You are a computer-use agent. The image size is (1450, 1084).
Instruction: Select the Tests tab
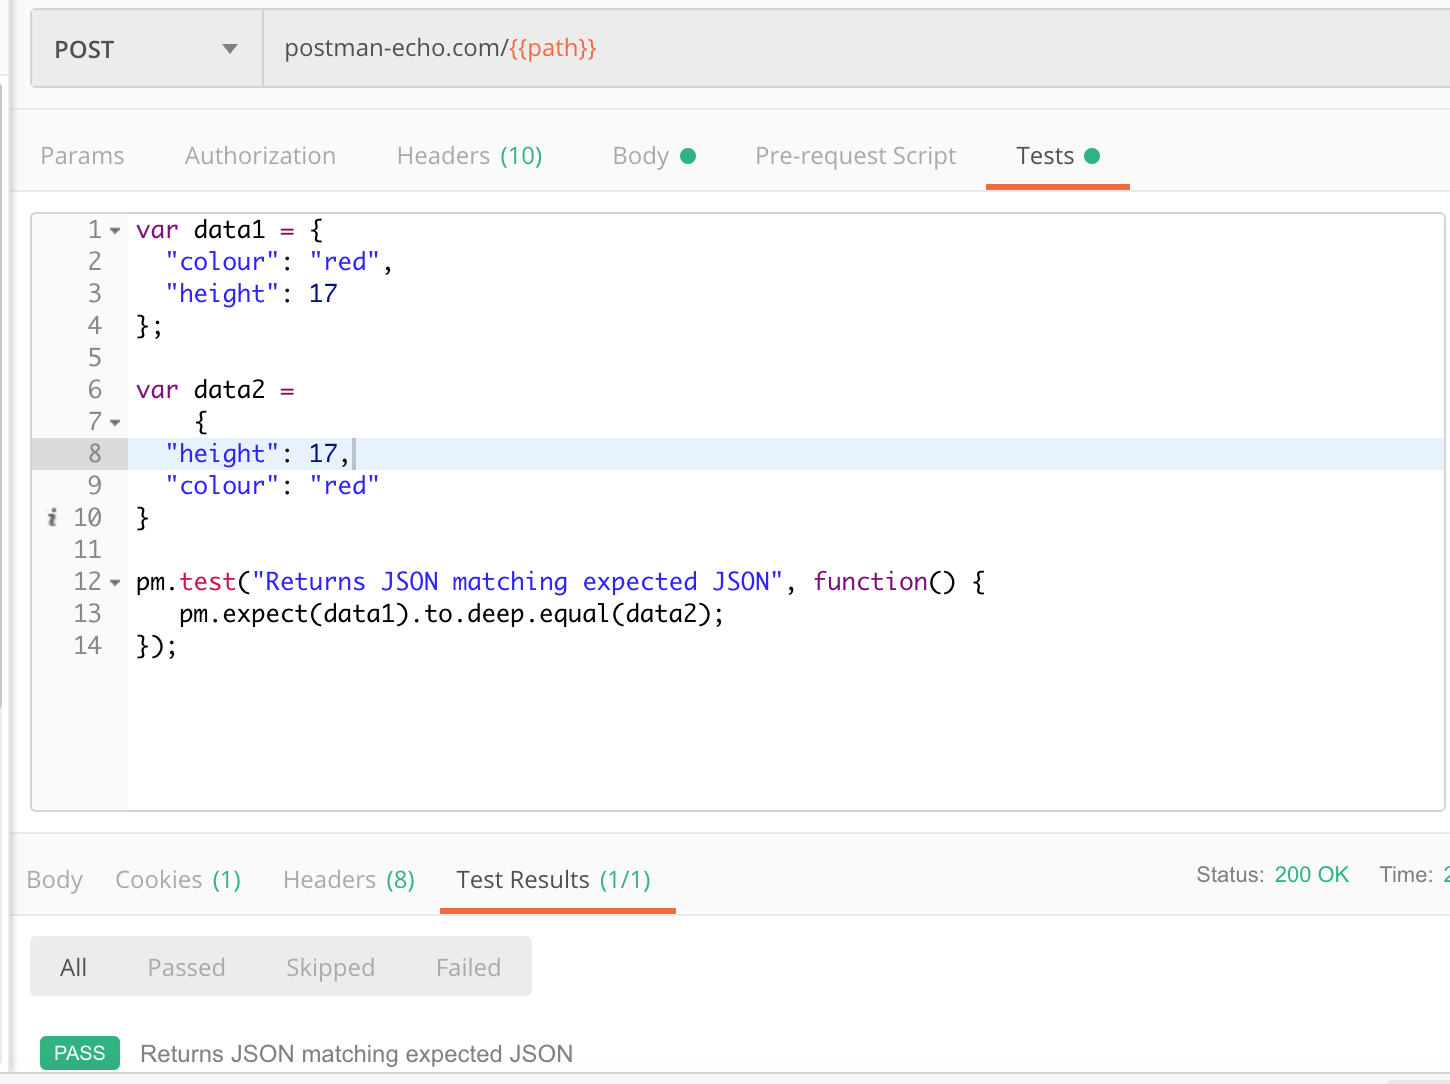click(1057, 156)
